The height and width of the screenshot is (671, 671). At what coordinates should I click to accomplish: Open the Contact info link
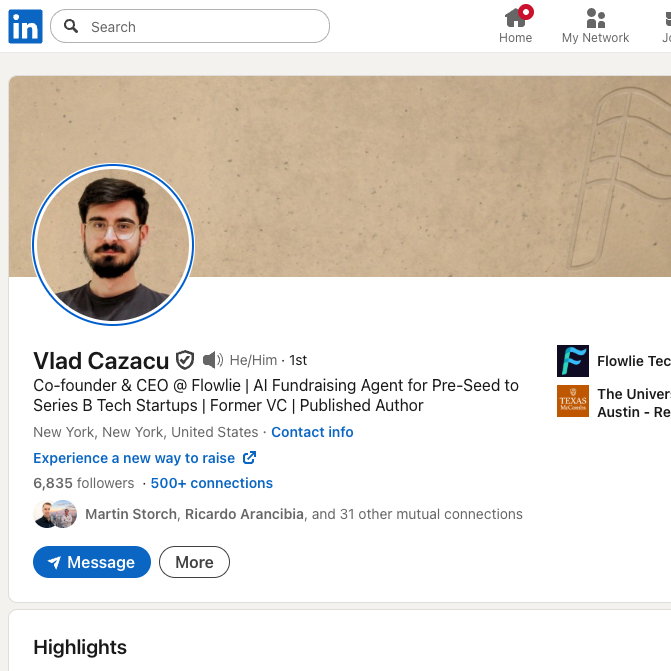(312, 432)
